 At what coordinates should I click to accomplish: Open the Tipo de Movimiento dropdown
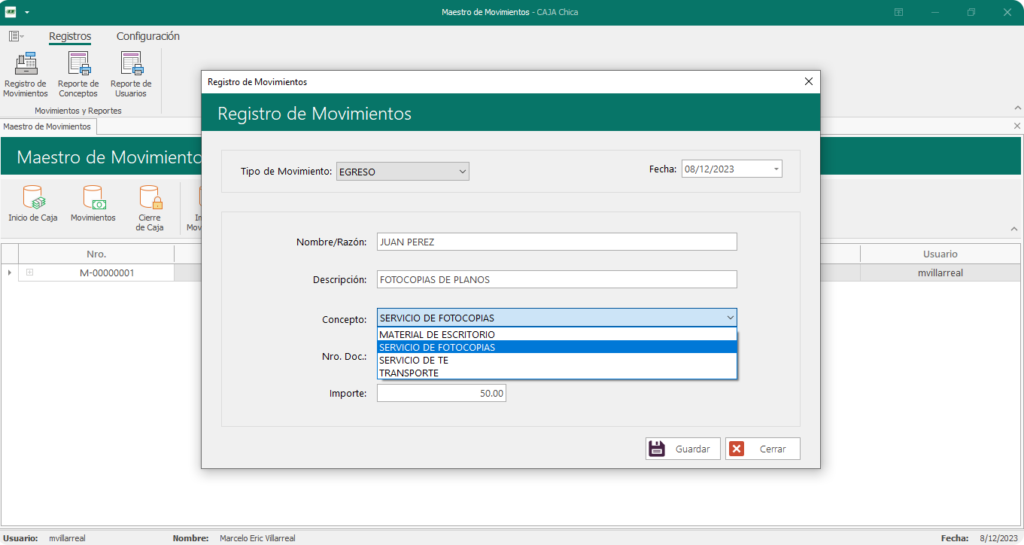point(462,172)
